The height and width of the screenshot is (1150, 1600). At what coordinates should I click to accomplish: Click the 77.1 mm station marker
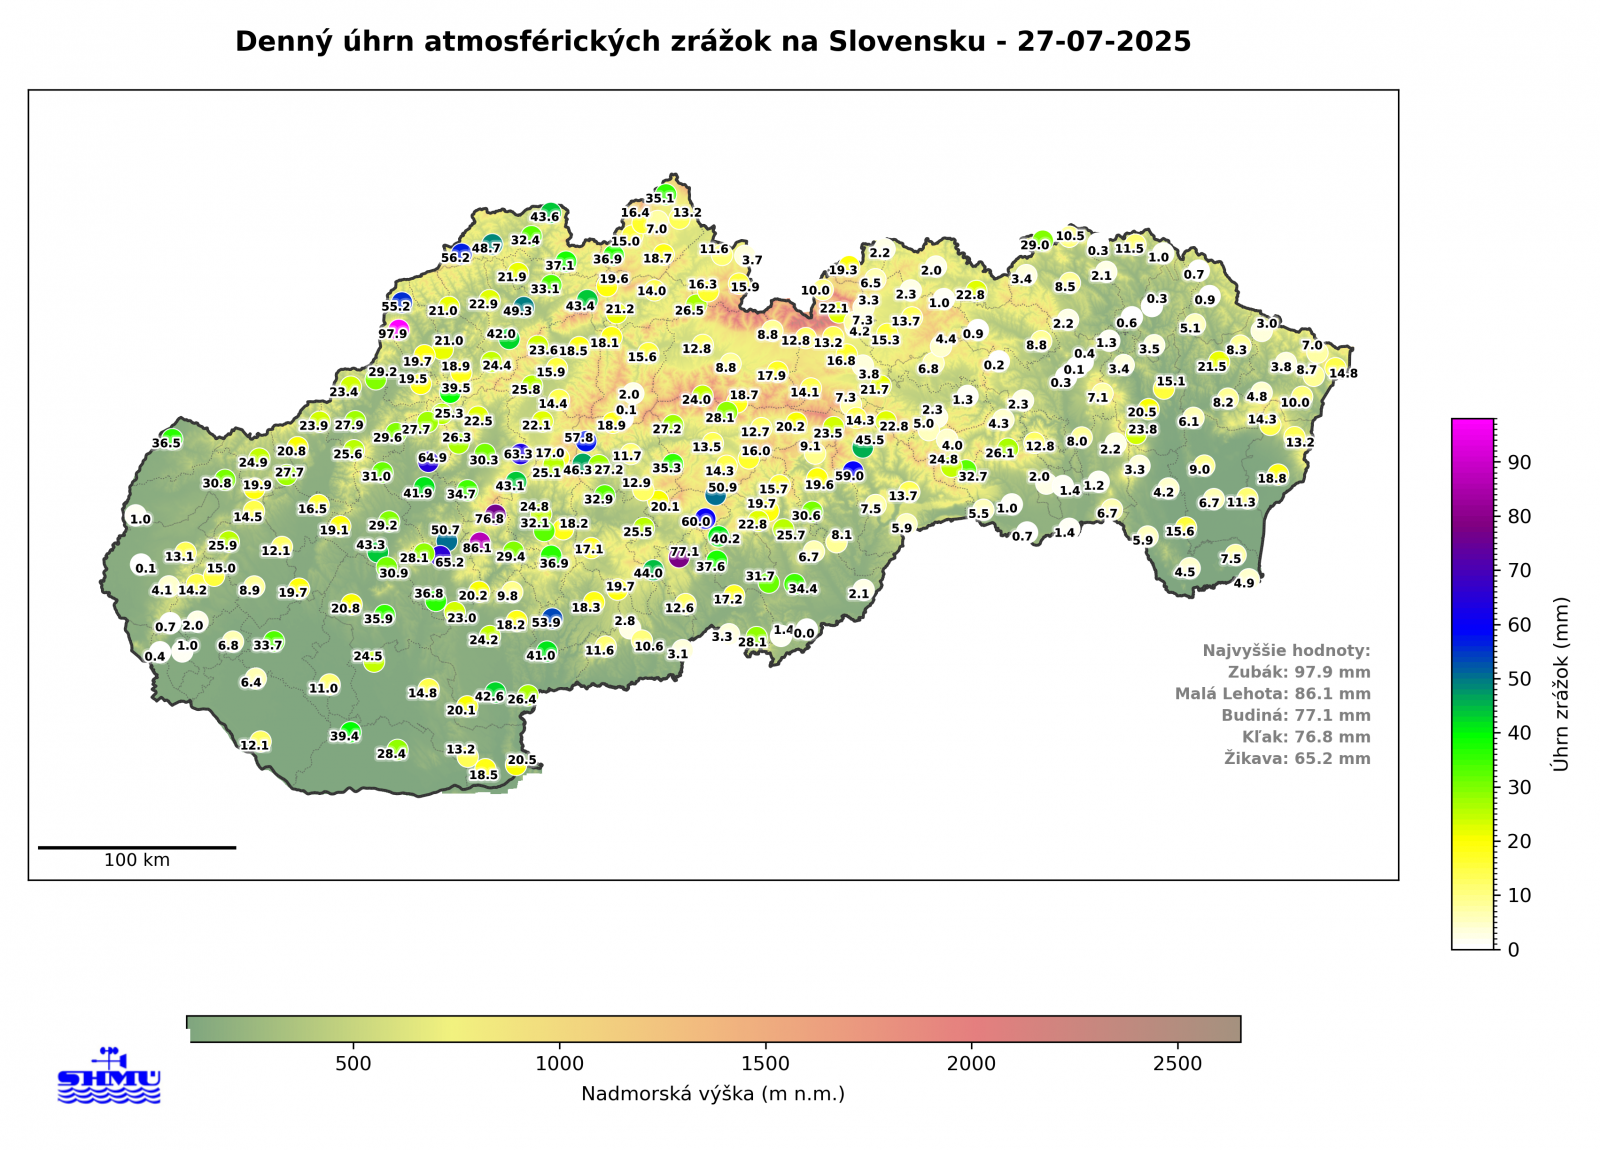679,556
